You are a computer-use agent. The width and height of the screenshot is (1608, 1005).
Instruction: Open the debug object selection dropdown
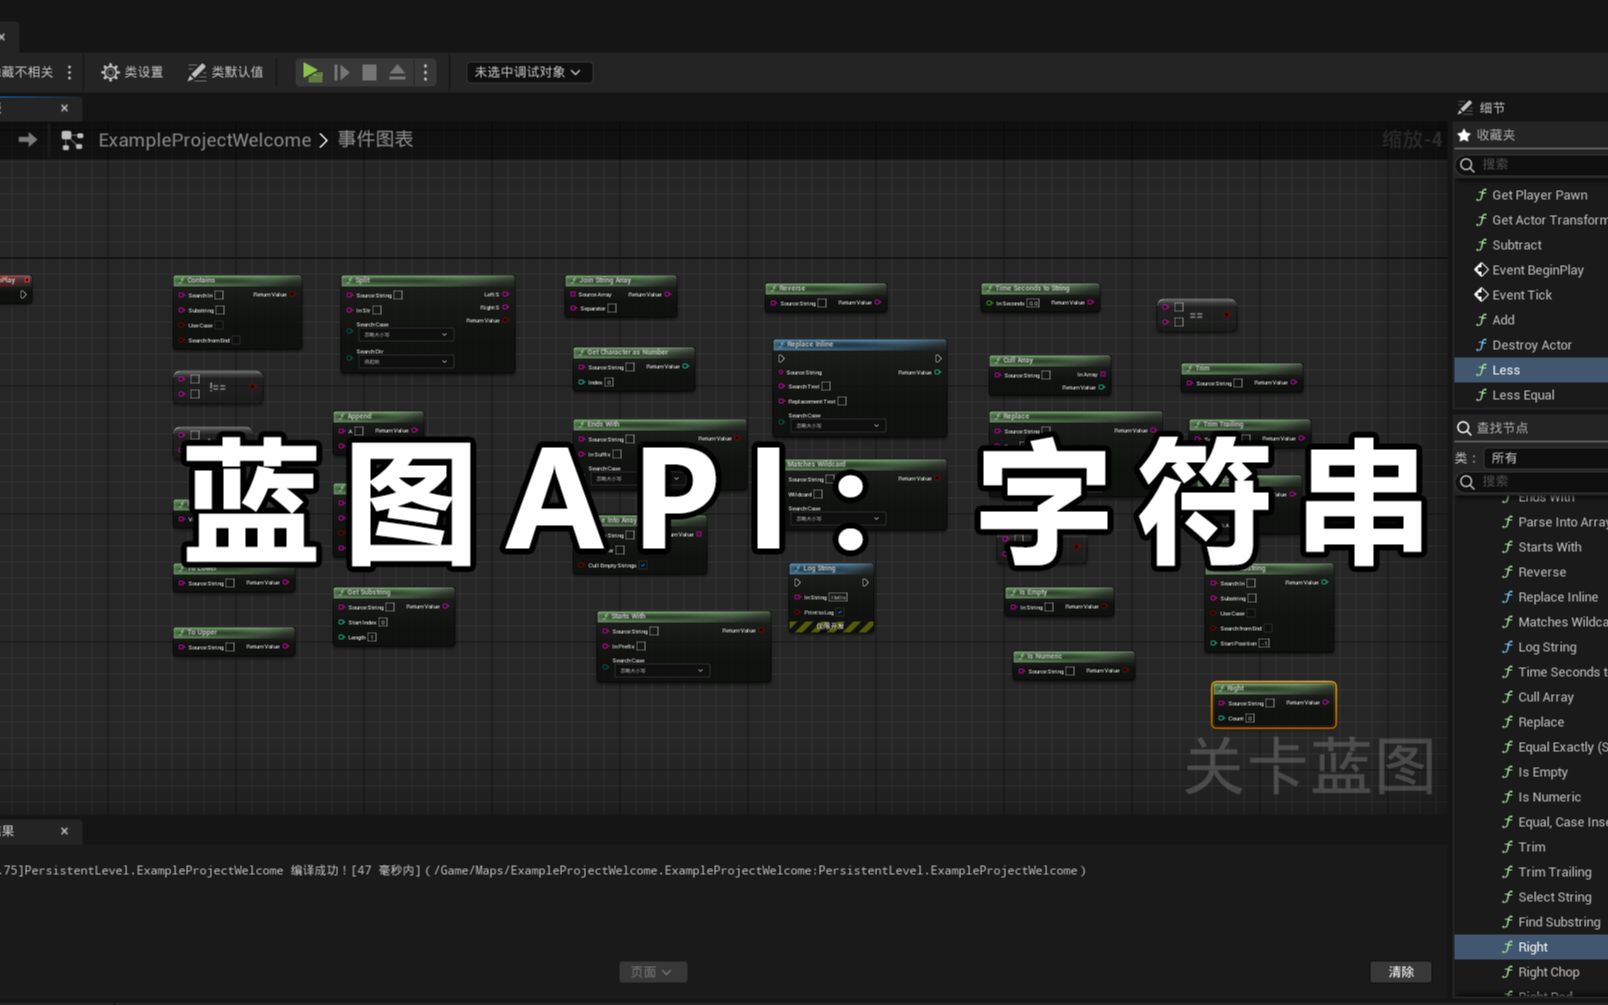coord(529,72)
